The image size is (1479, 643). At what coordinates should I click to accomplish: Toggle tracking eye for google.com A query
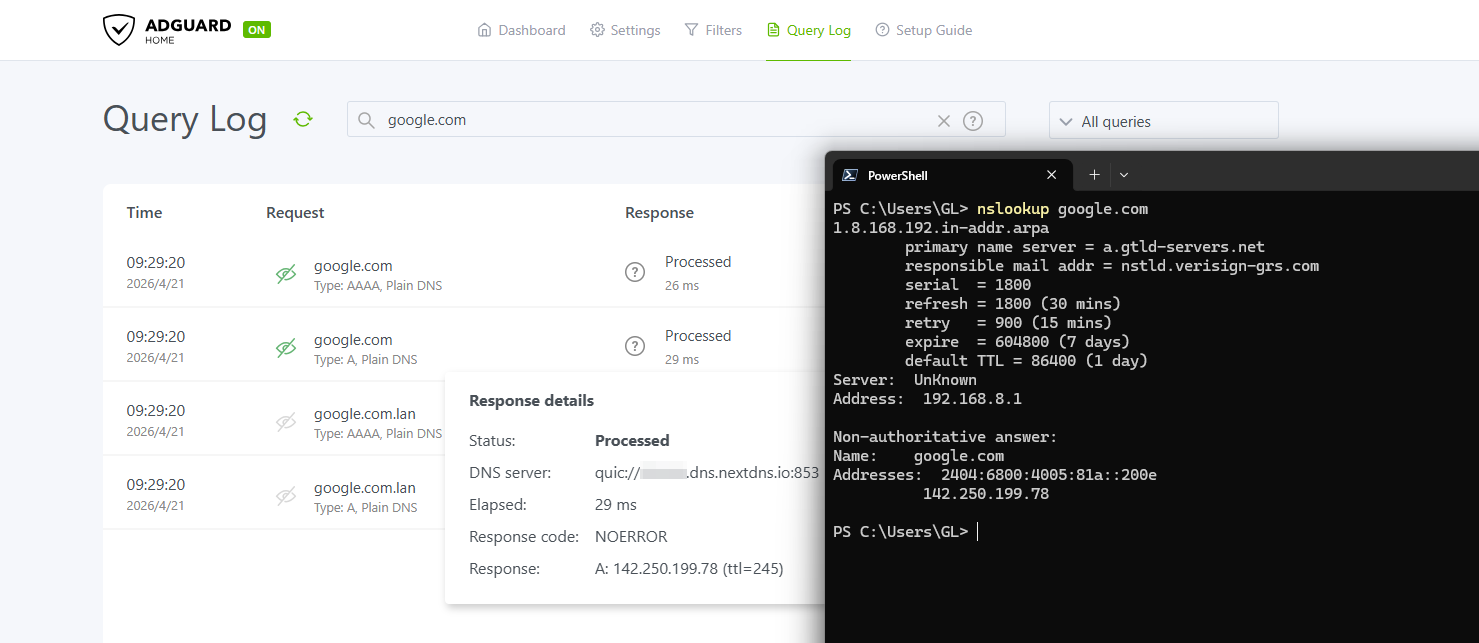(x=286, y=348)
